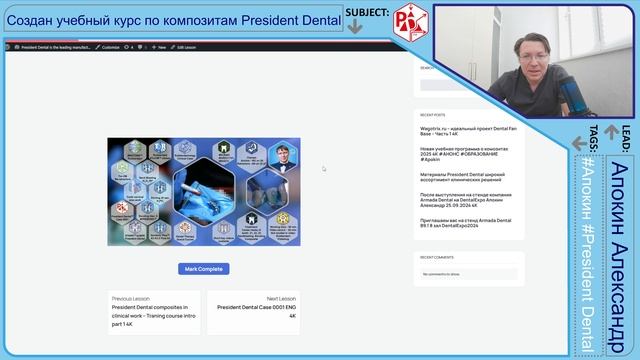Open recent post about Wagobrix.ru
This screenshot has height=360, width=640.
(468, 131)
